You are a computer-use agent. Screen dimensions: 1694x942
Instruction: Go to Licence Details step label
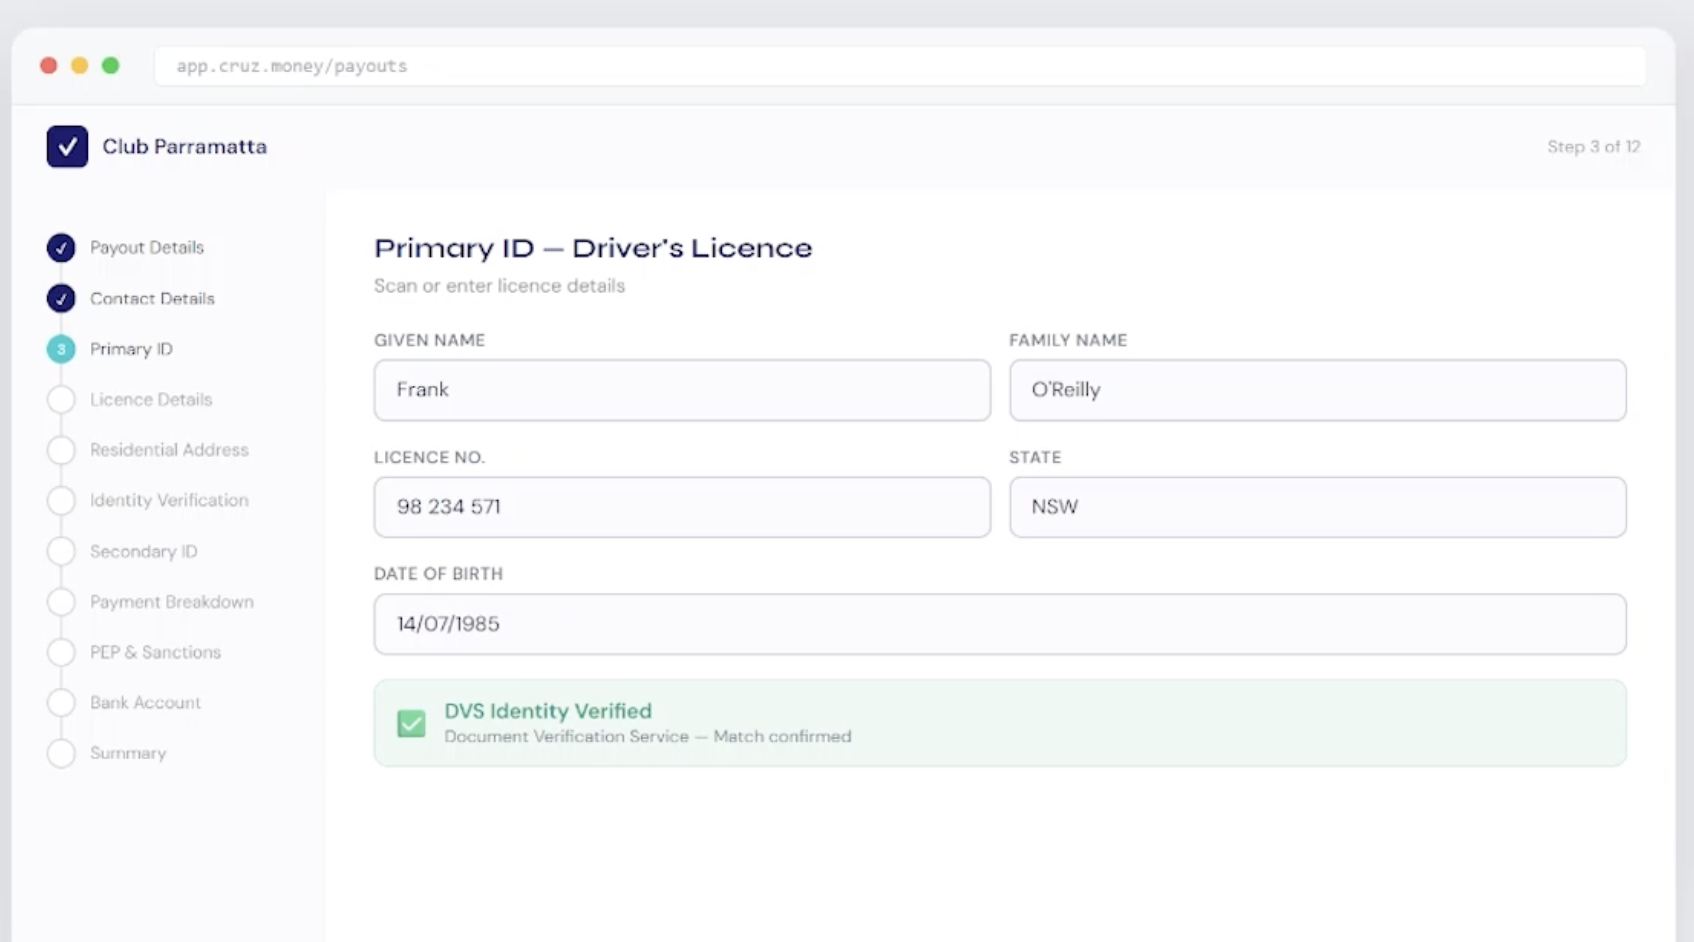(x=151, y=399)
